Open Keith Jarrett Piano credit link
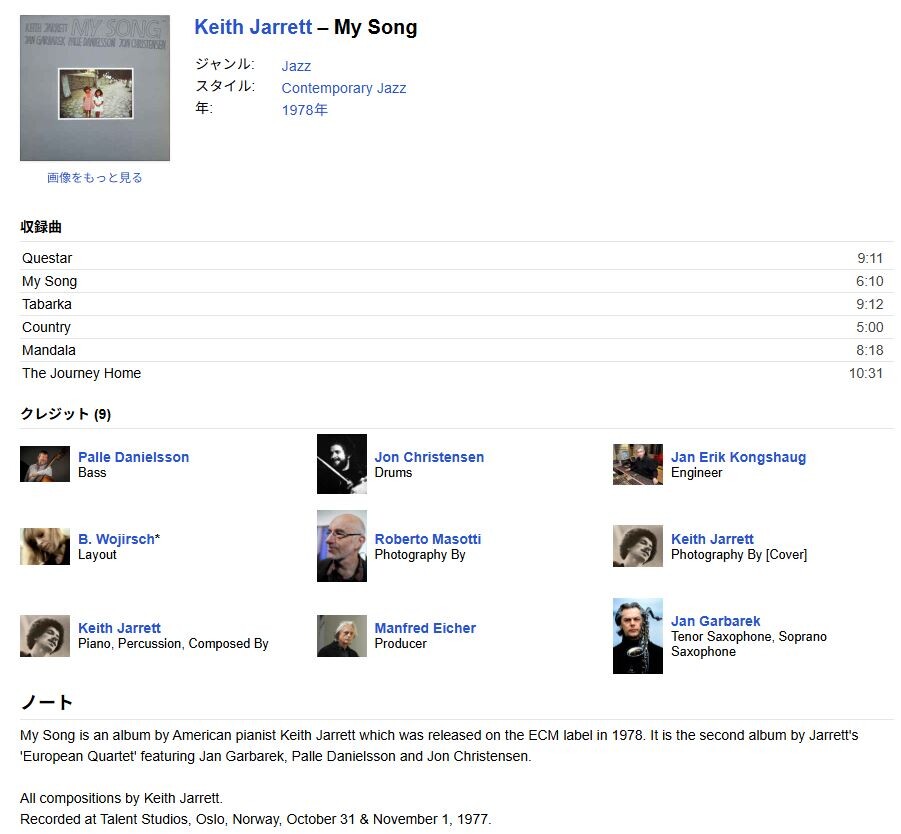901x834 pixels. pos(119,628)
